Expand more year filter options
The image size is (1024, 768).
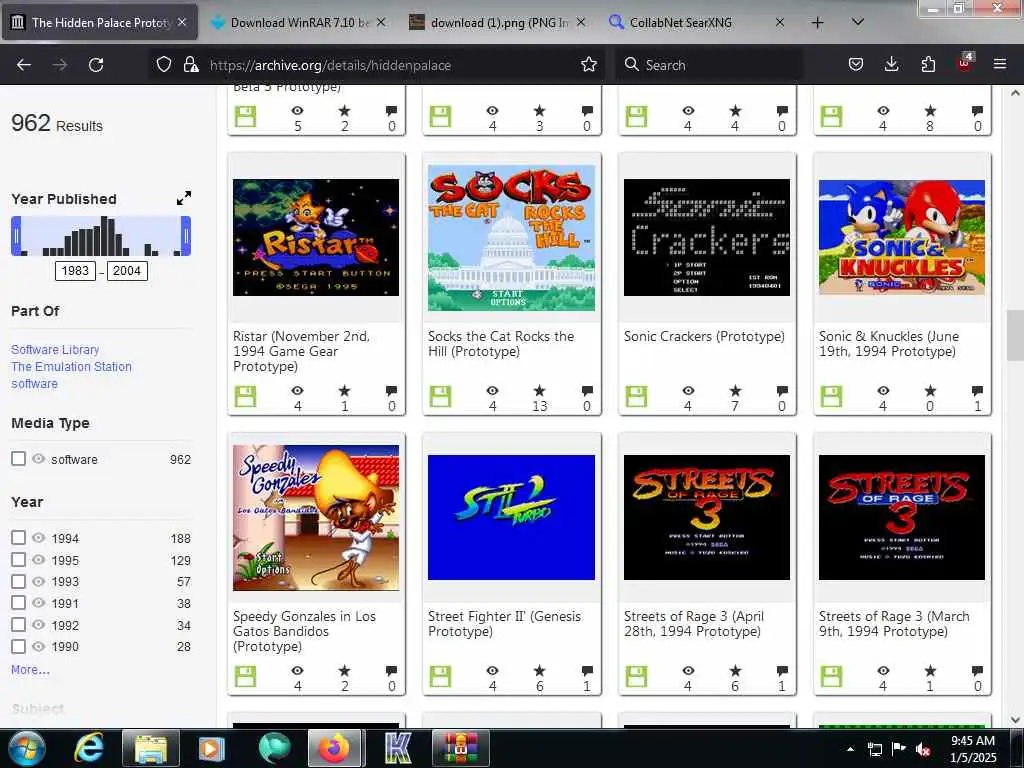[x=30, y=669]
